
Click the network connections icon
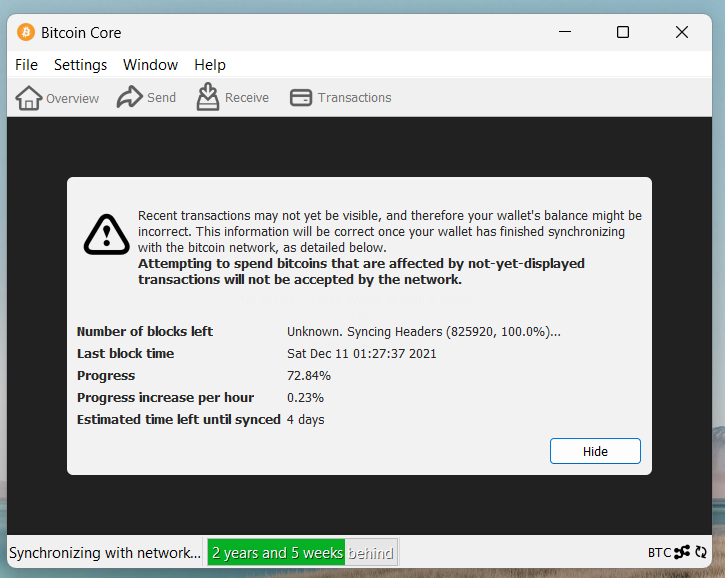point(682,552)
